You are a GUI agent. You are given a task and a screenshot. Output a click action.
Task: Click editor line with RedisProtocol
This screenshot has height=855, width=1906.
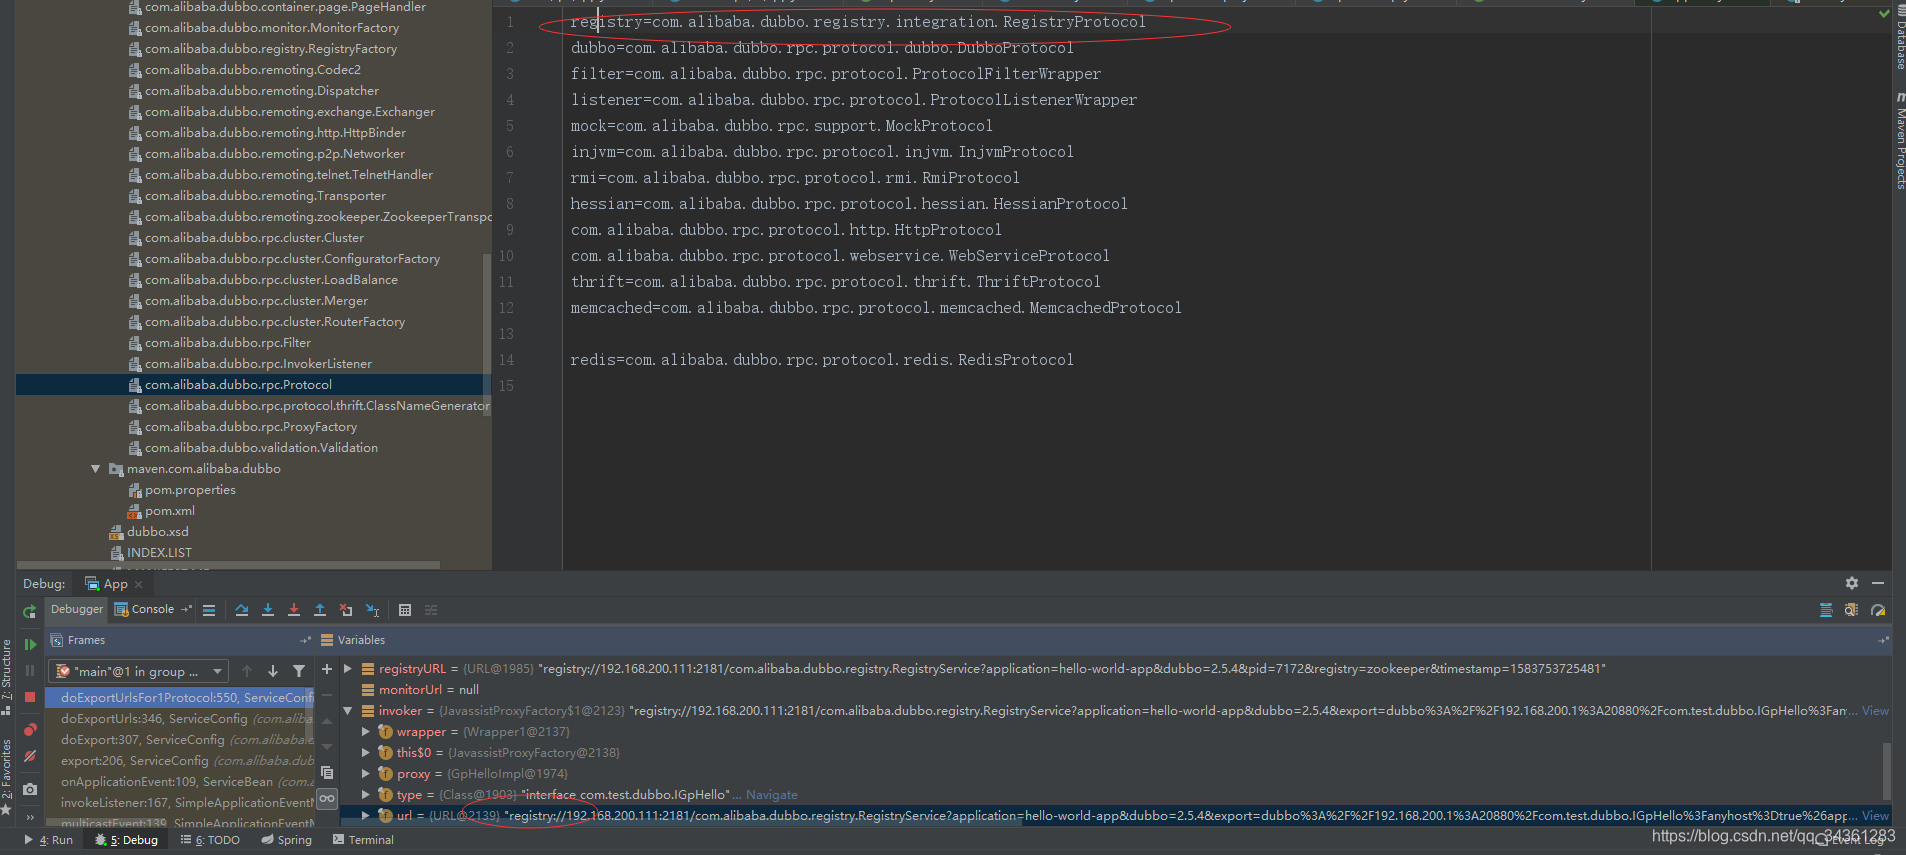tap(822, 360)
